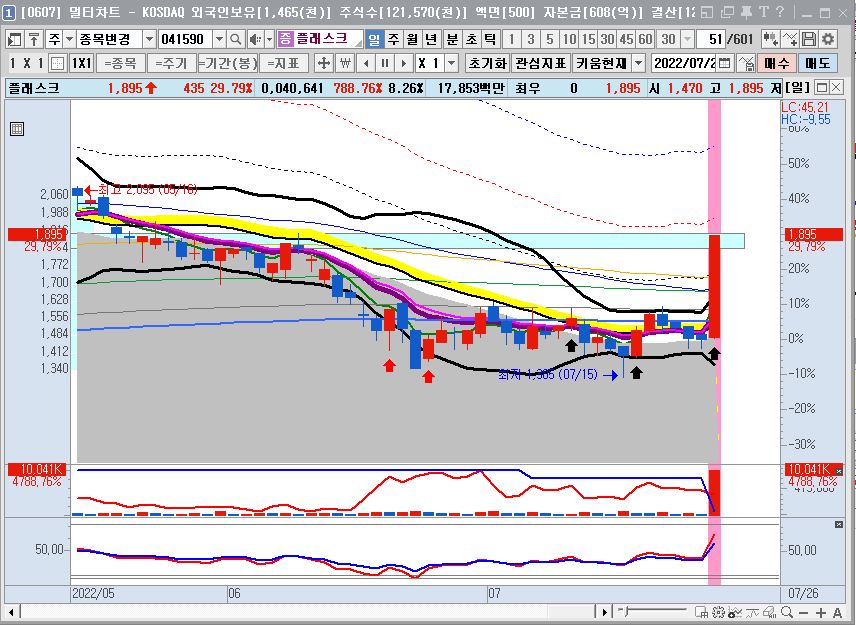
Task: Expand the 키움현재 dropdown arrow
Action: [638, 63]
